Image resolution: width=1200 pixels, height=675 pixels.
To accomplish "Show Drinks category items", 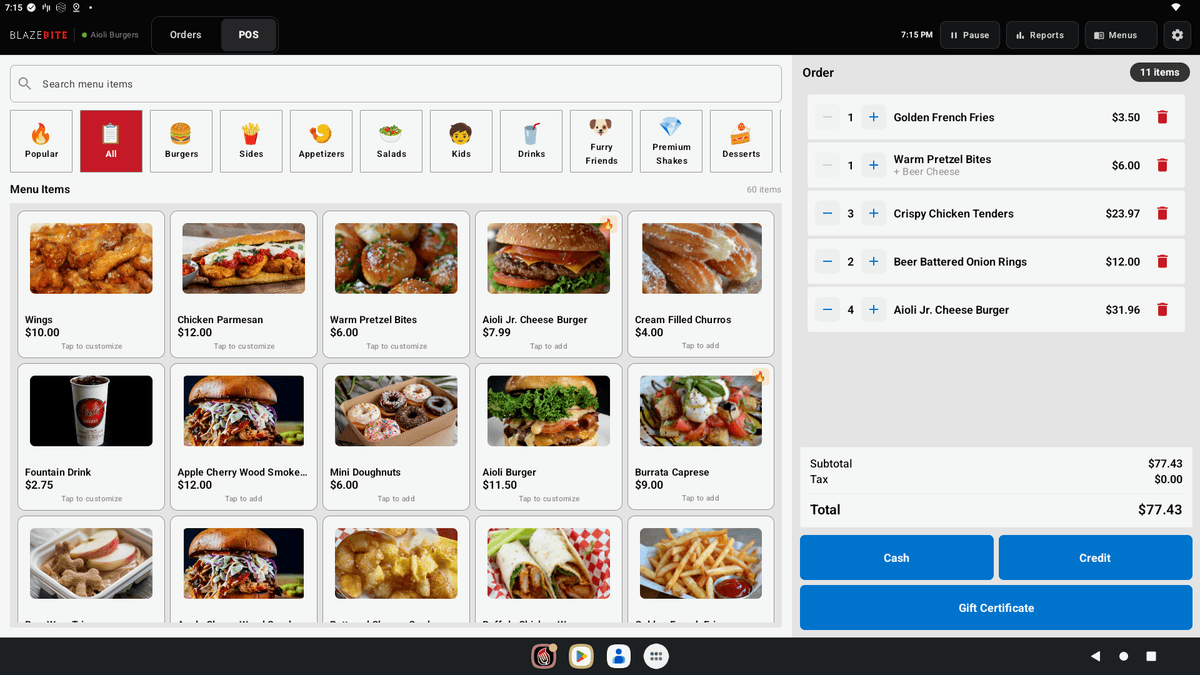I will (x=531, y=141).
